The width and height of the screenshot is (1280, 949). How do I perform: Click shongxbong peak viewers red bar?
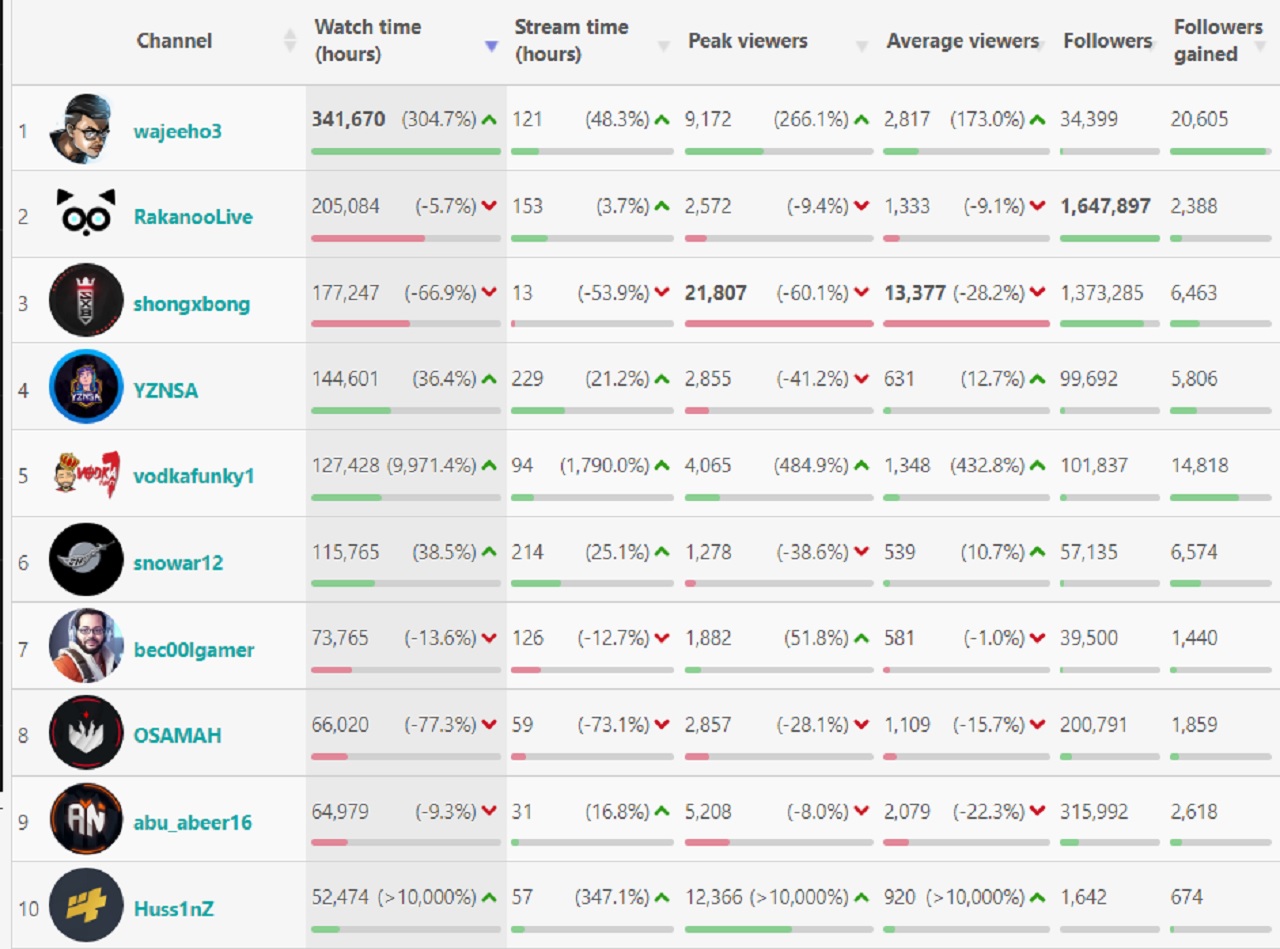[x=779, y=324]
